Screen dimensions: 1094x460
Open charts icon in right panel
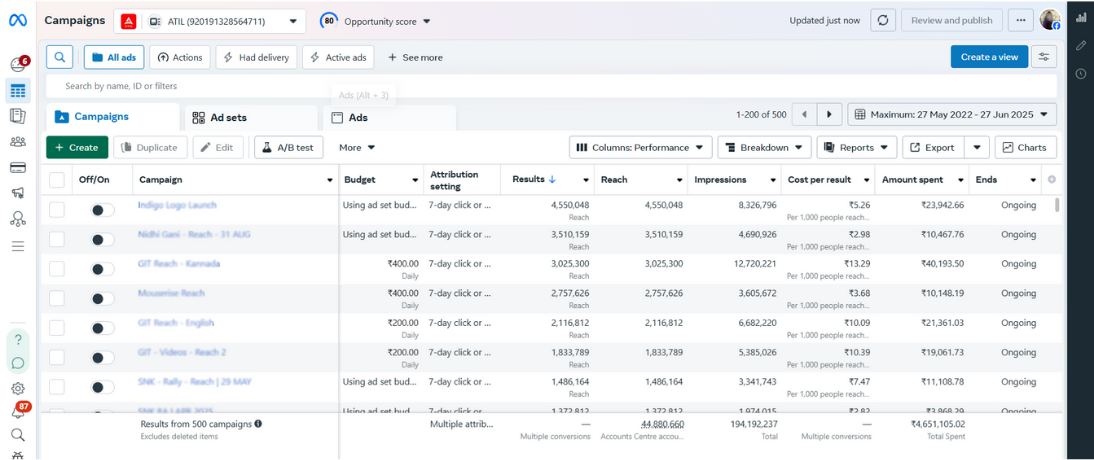[x=1081, y=19]
